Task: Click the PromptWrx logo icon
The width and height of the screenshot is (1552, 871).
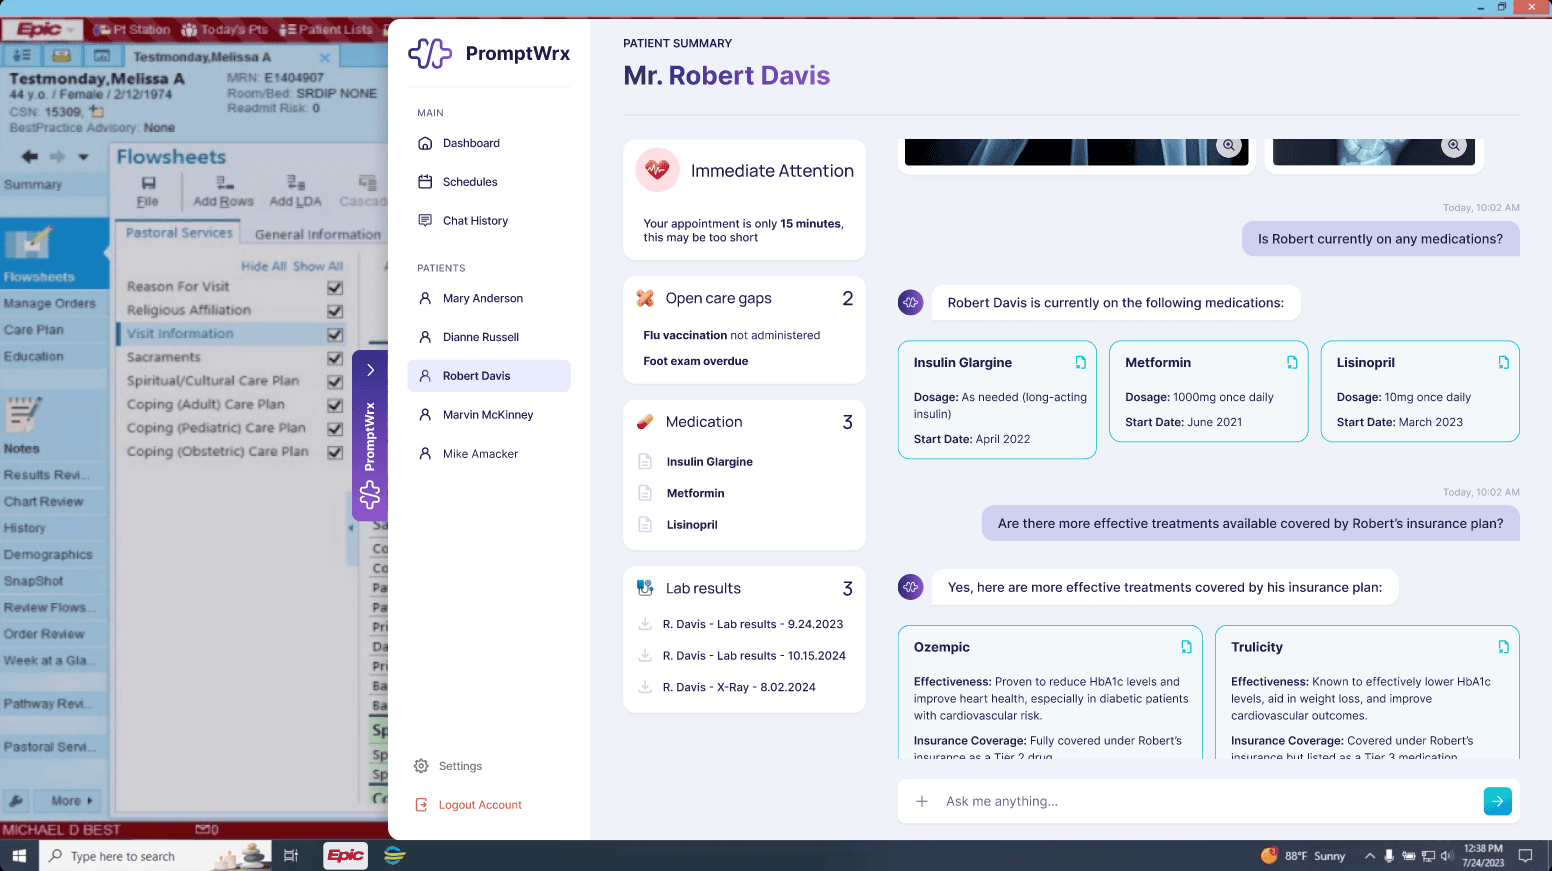Action: pos(430,53)
